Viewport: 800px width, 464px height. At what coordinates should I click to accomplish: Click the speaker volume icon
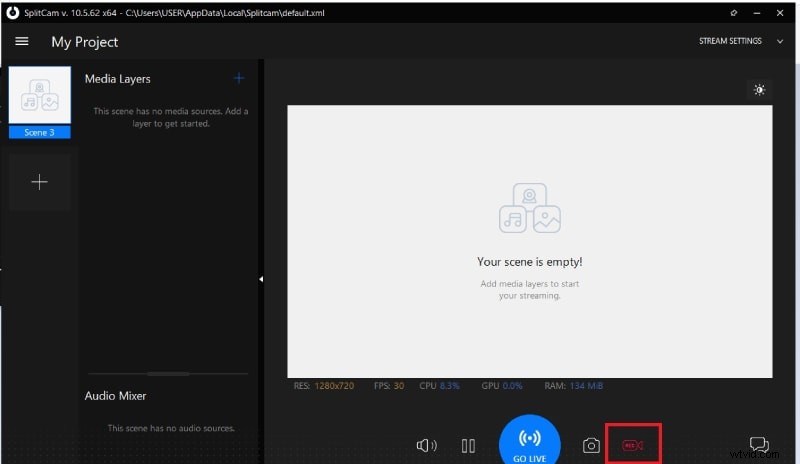click(x=427, y=445)
